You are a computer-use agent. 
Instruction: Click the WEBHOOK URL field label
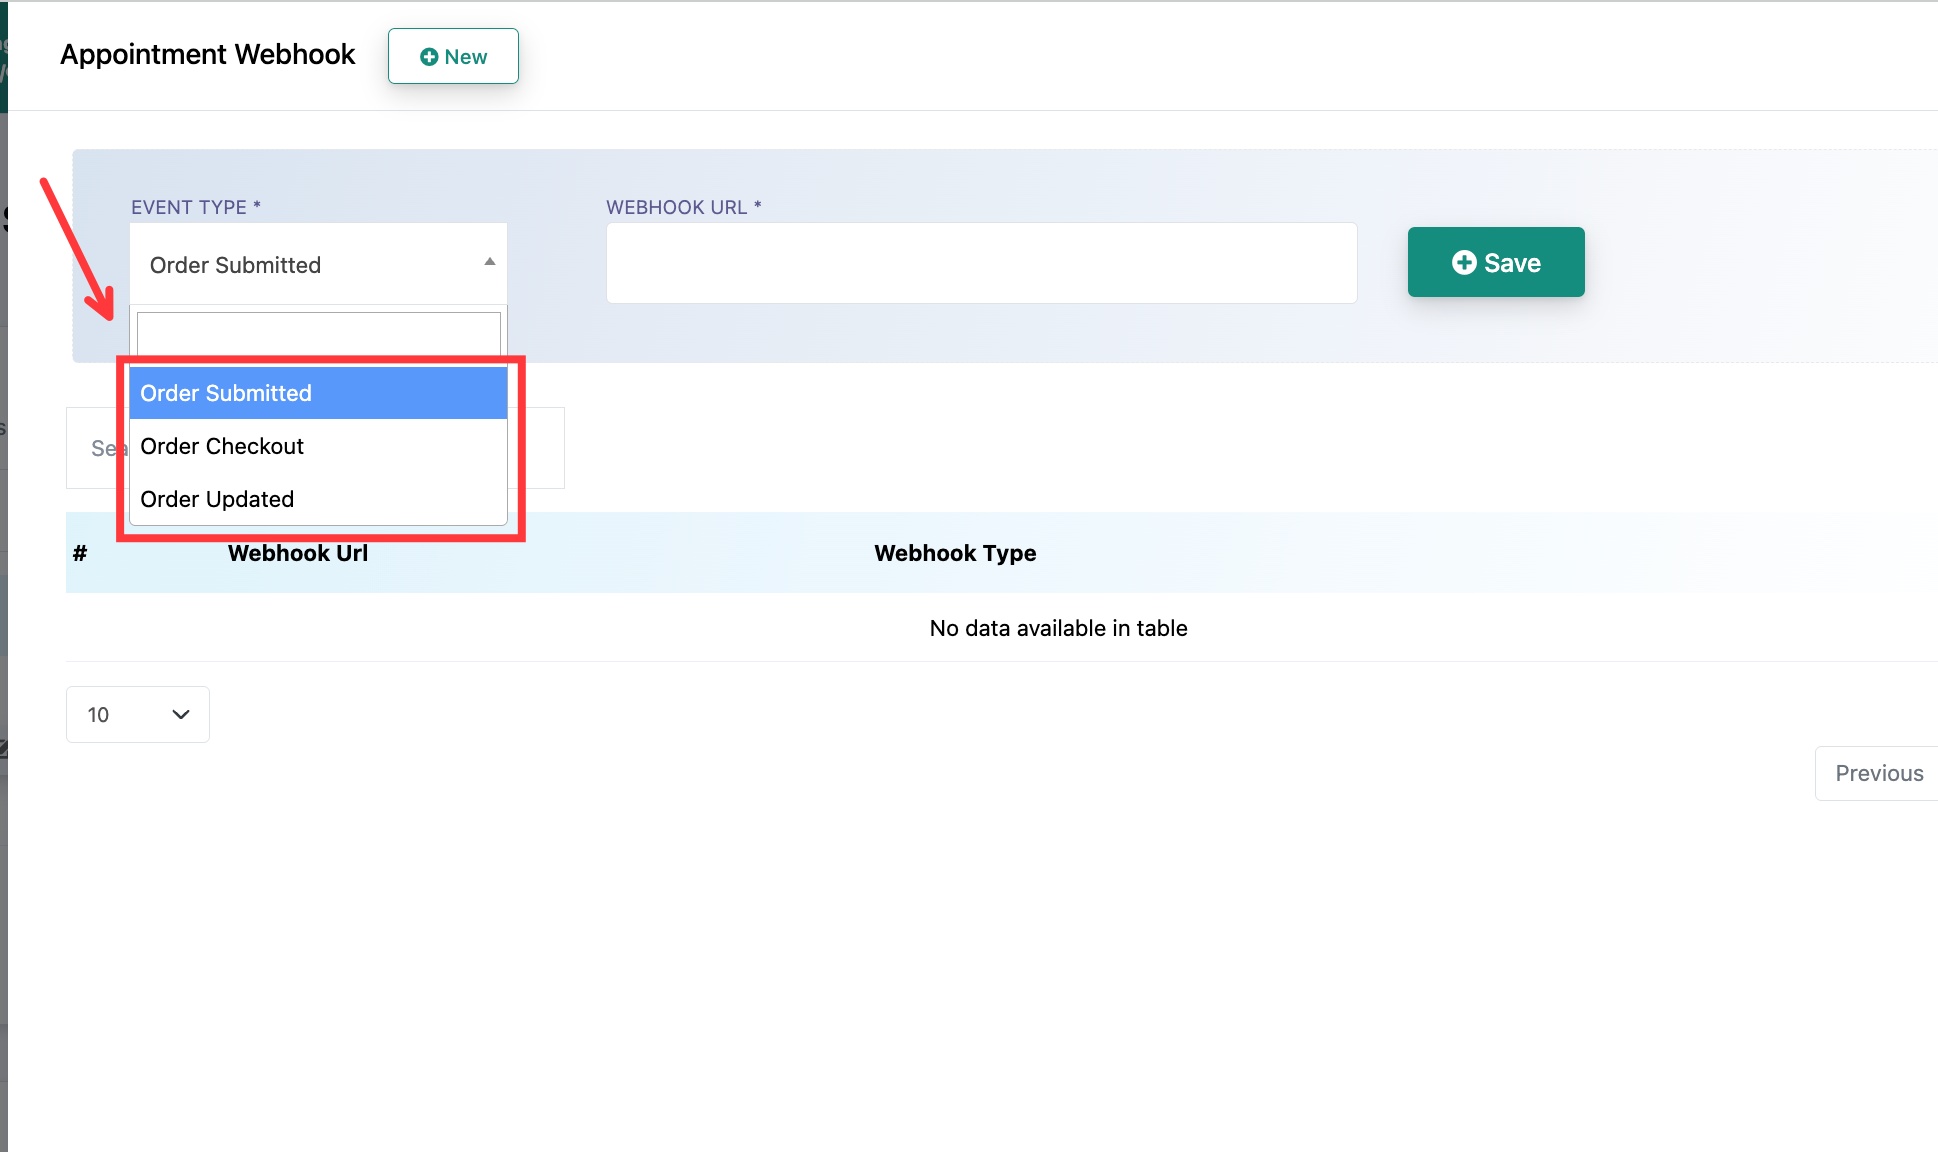coord(683,207)
